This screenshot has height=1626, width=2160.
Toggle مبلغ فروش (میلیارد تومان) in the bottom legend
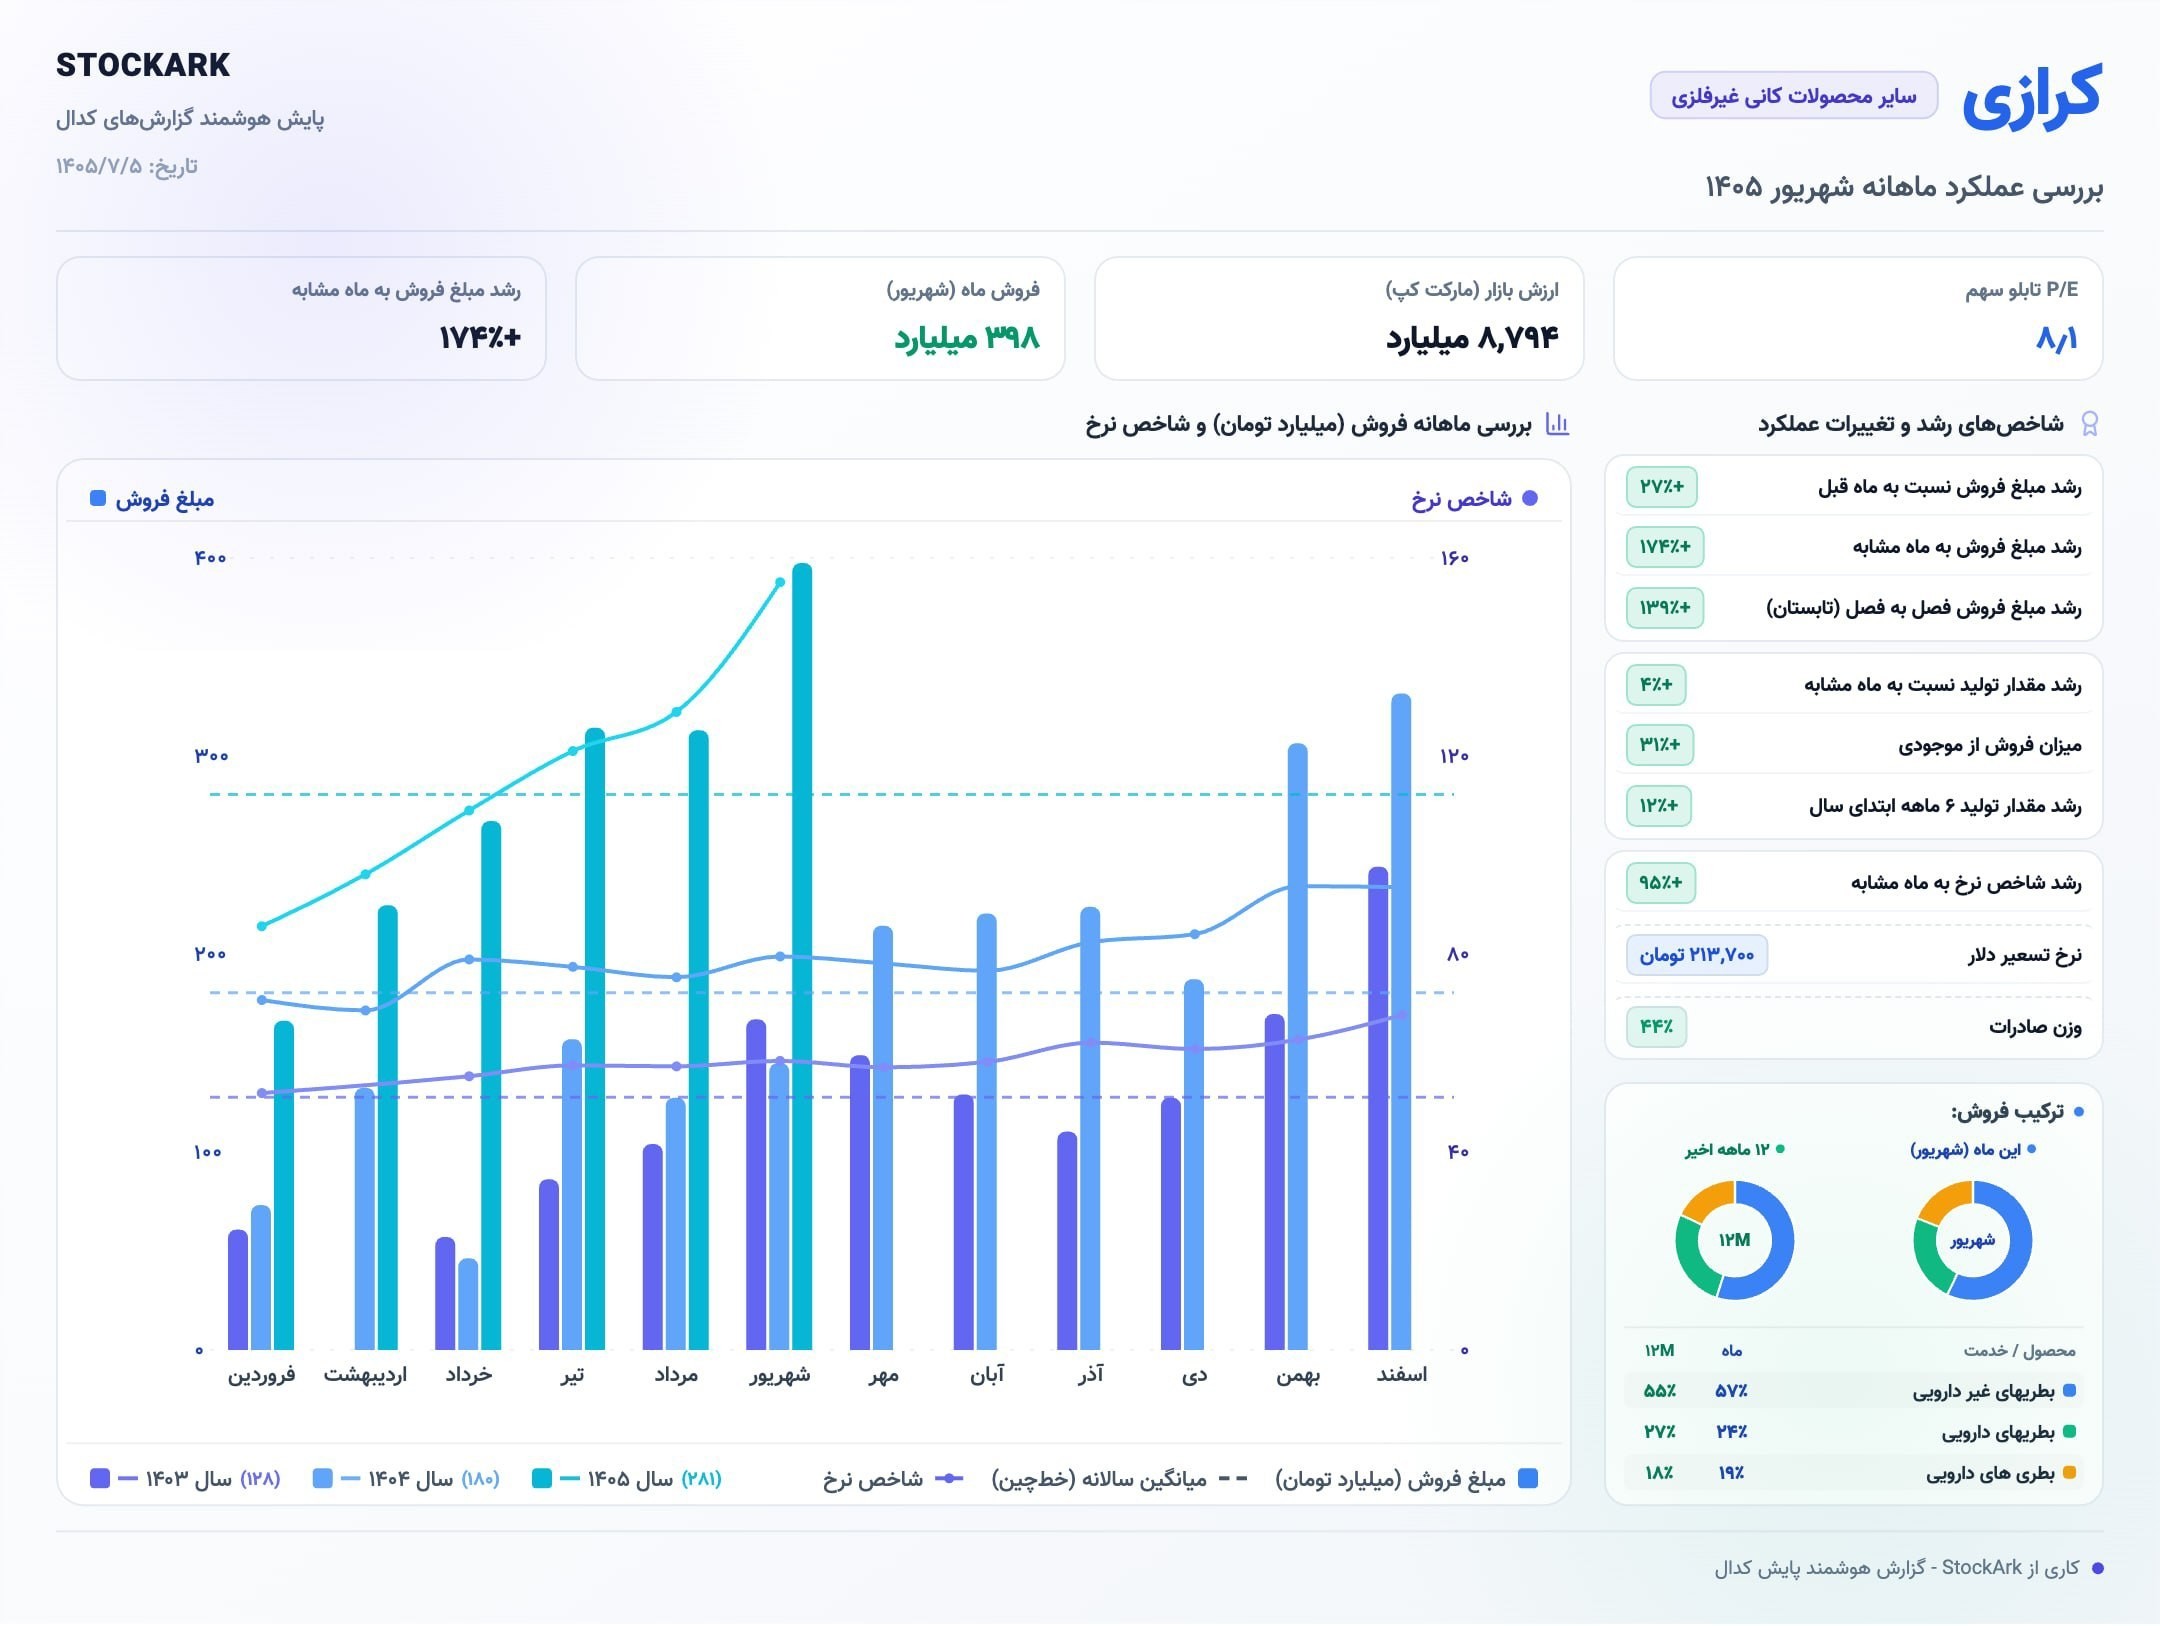pyautogui.click(x=1407, y=1478)
